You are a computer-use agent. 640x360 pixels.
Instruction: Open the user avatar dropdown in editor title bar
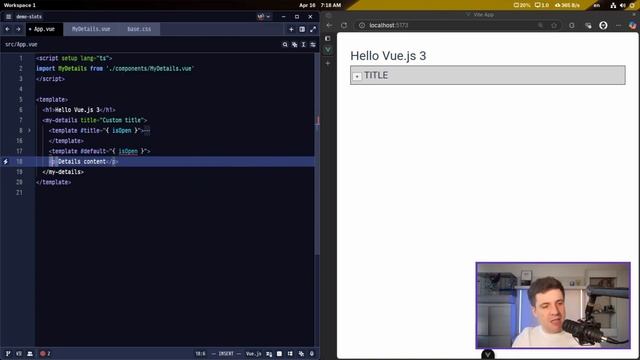pos(263,17)
